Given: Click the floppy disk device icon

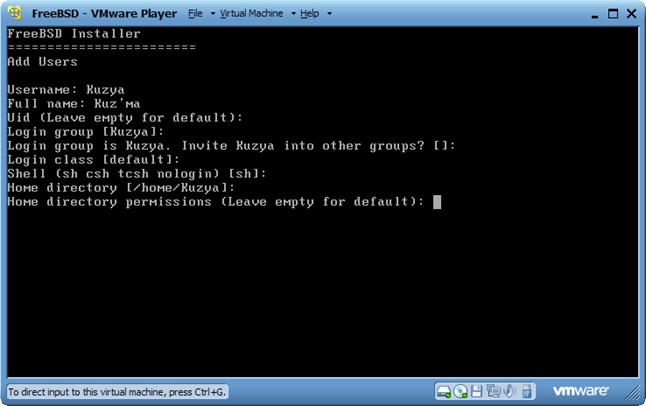Looking at the screenshot, I should [x=477, y=390].
